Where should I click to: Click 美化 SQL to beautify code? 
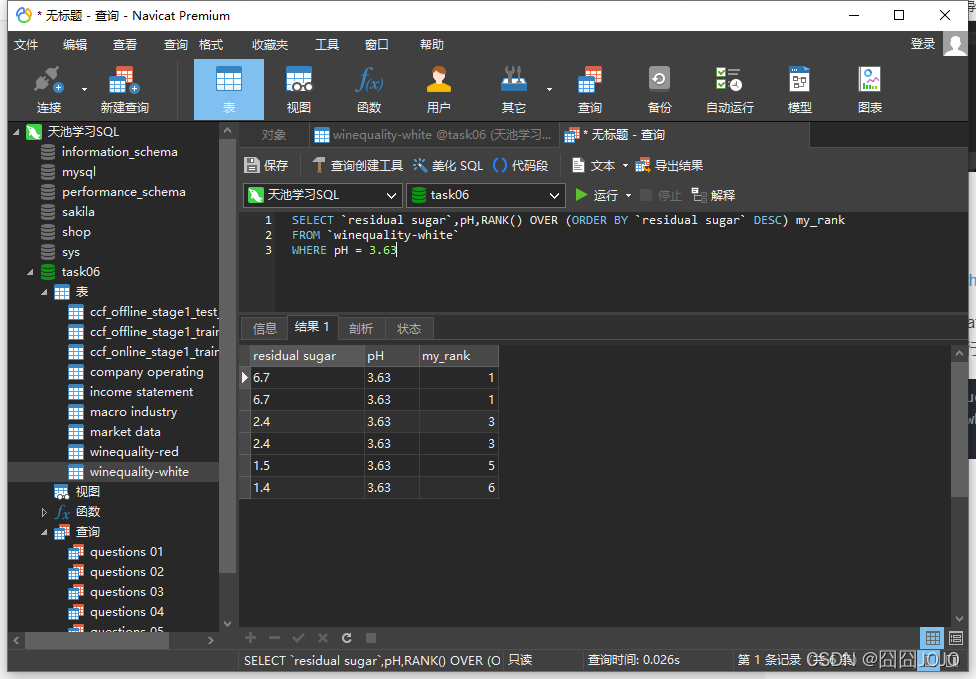click(x=448, y=166)
